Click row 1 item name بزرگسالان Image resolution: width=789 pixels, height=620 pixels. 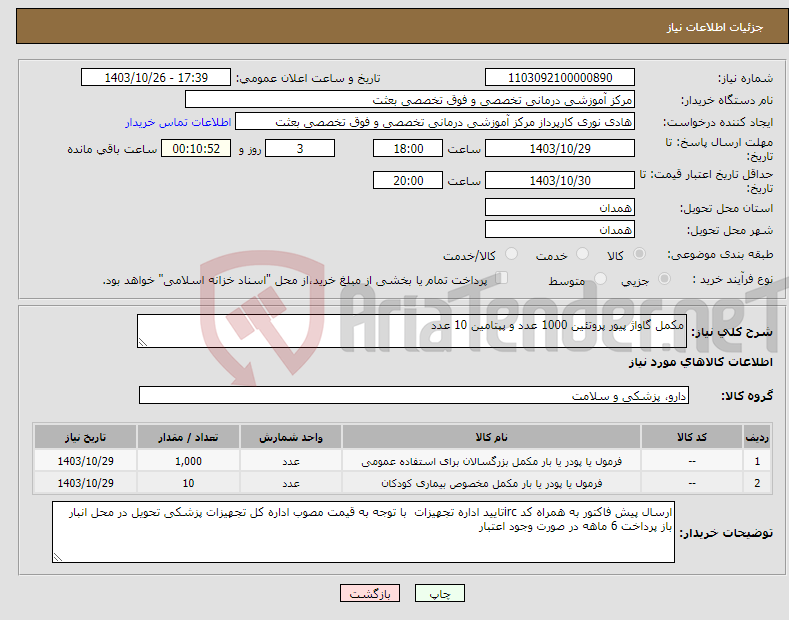[x=491, y=461]
